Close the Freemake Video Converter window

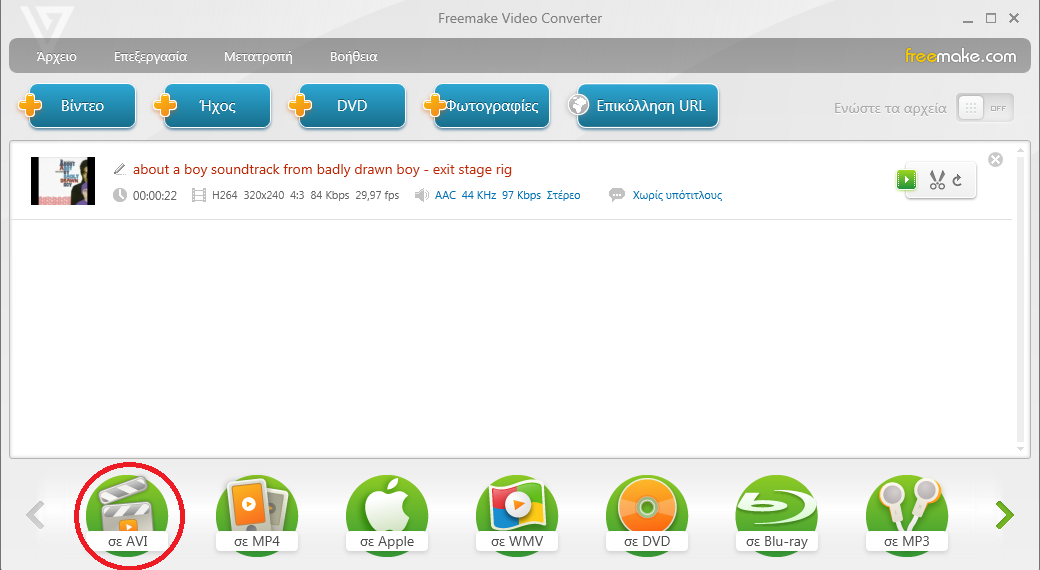(x=1014, y=19)
